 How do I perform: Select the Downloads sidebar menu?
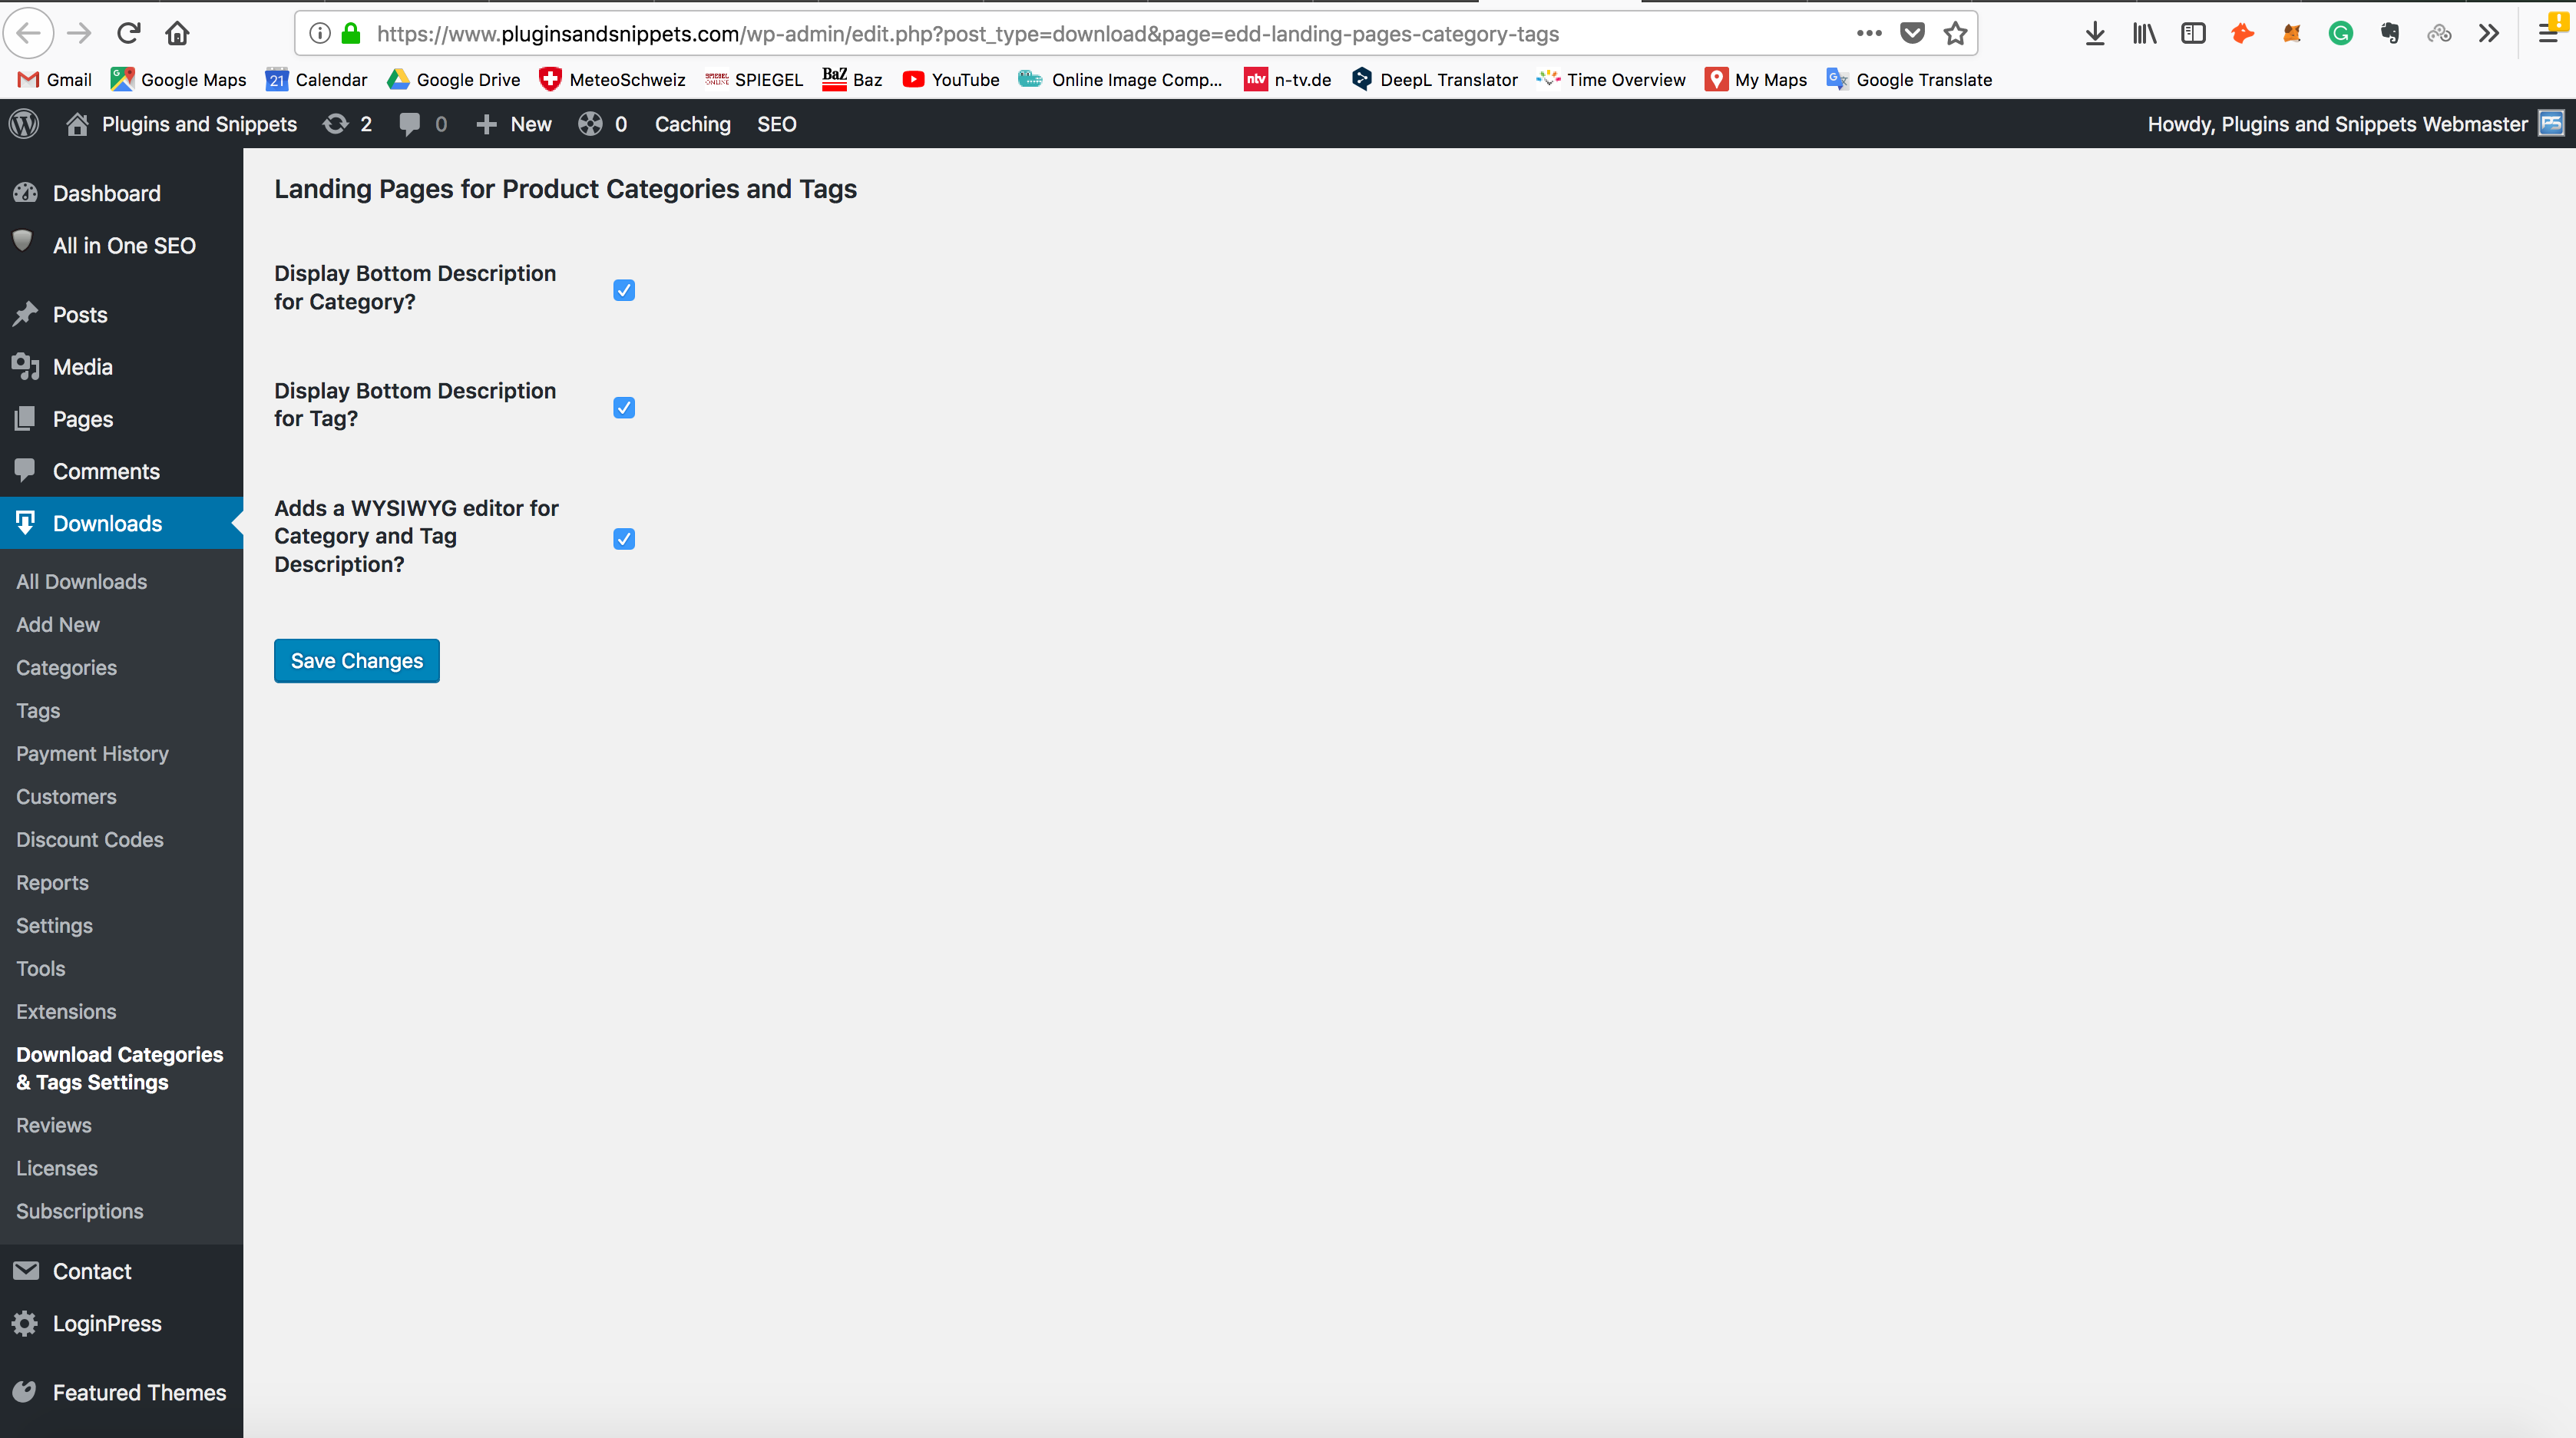coord(121,523)
